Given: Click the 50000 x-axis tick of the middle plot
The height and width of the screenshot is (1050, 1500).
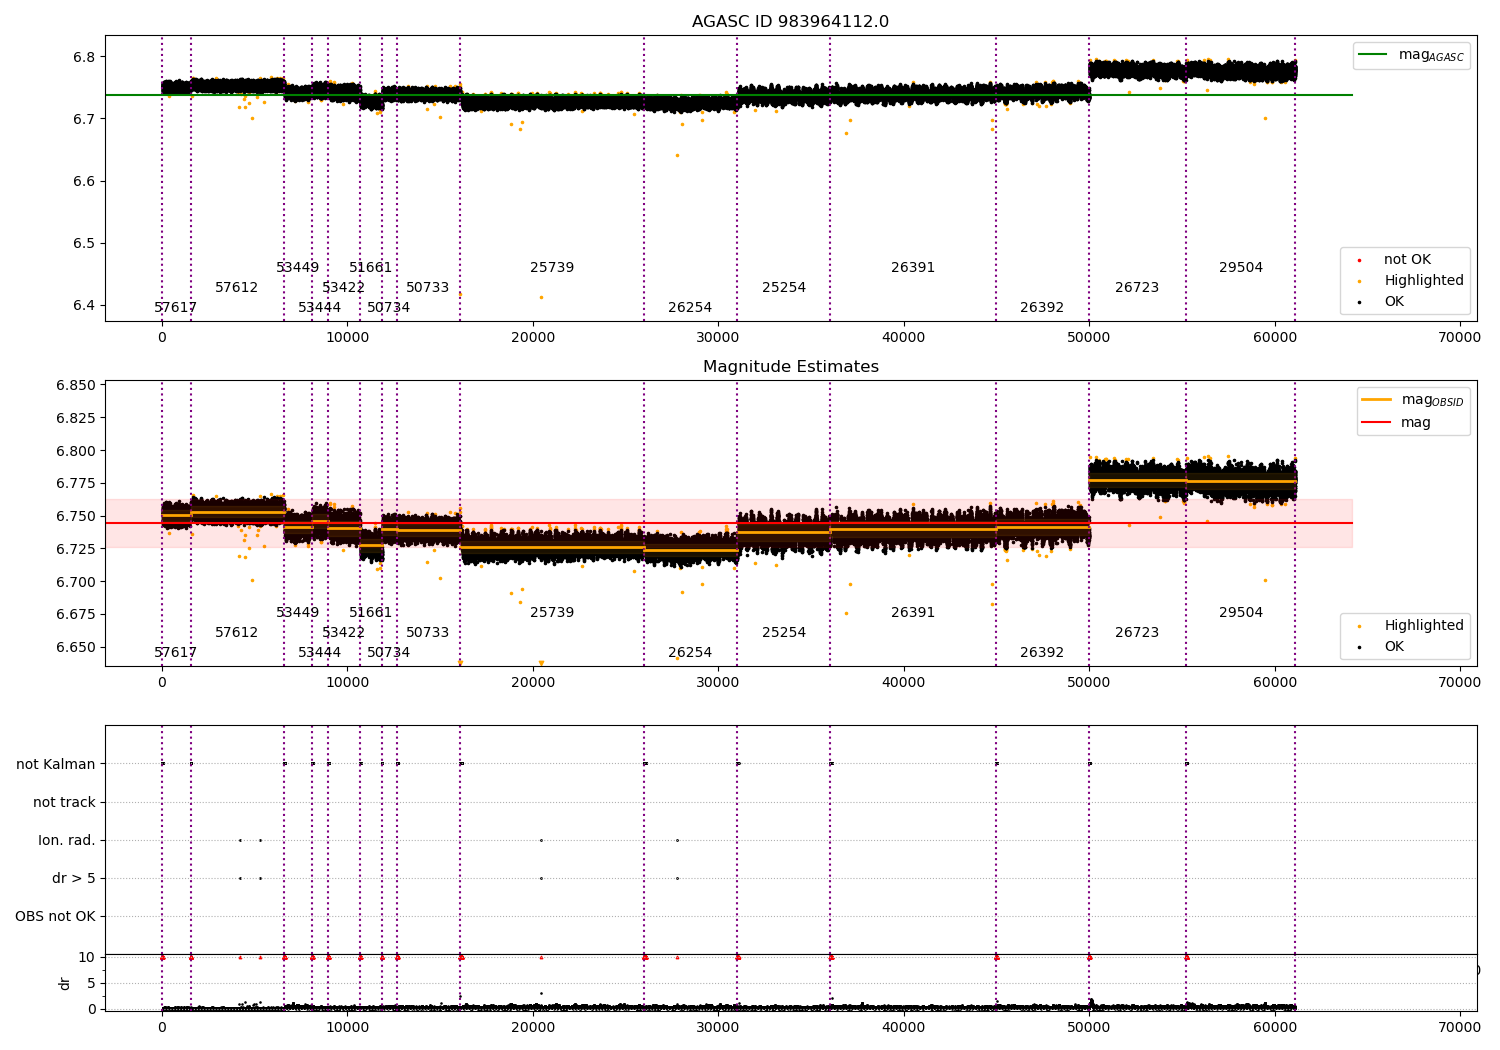Looking at the screenshot, I should point(1089,683).
